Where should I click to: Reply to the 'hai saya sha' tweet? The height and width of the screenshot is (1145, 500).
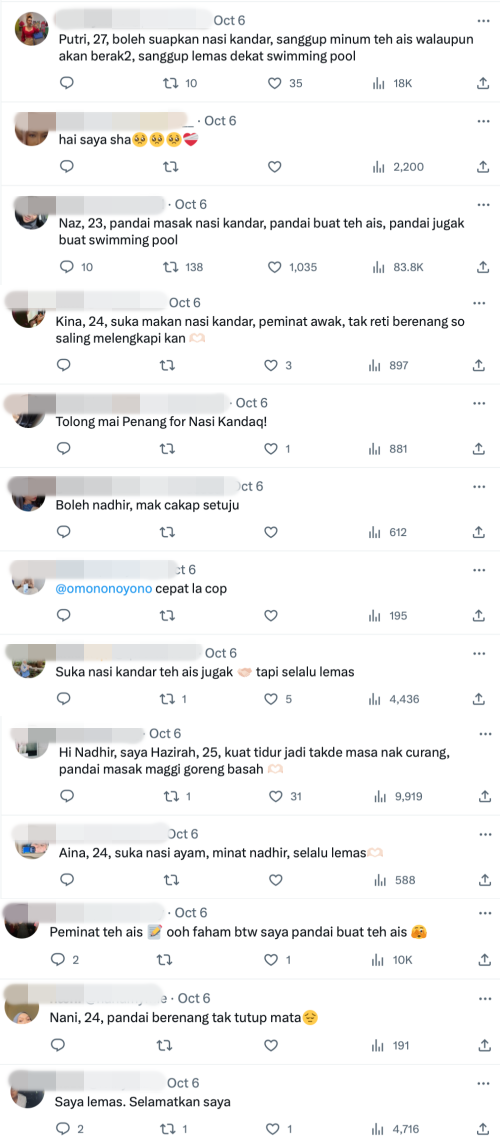coord(66,166)
